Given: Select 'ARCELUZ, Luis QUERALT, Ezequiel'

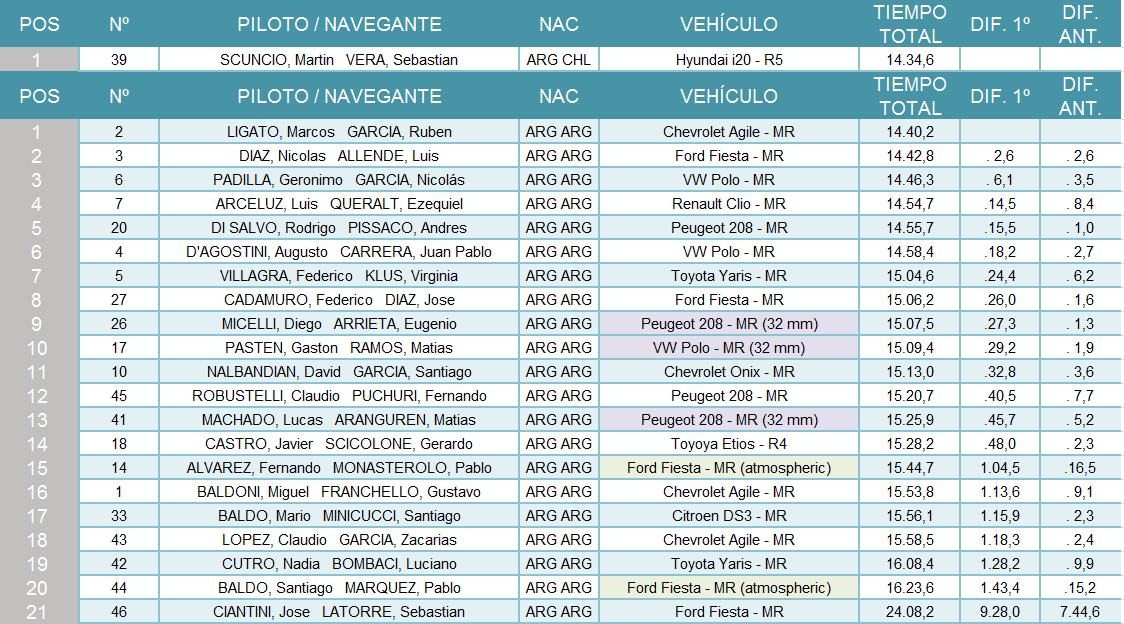Looking at the screenshot, I should [338, 204].
